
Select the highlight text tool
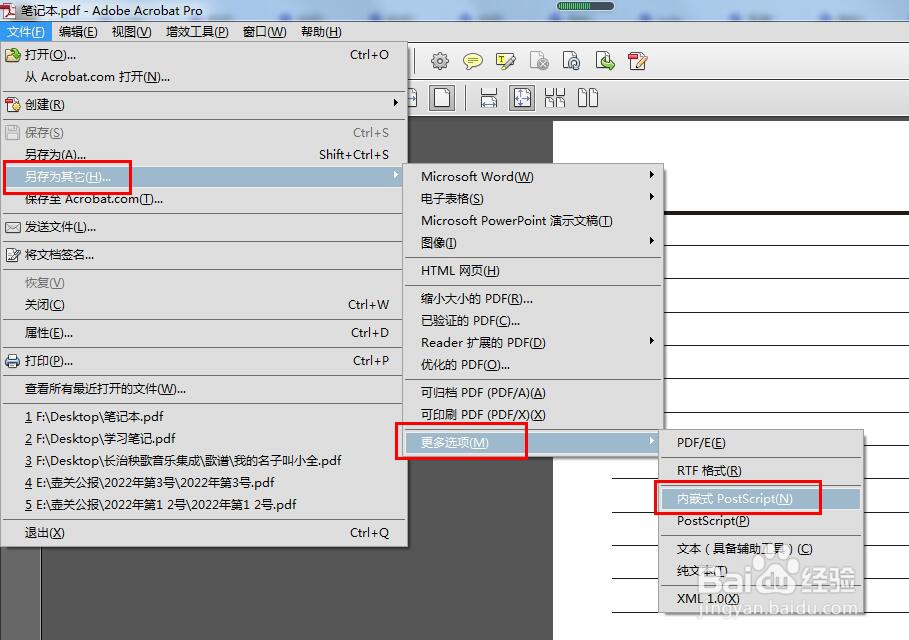(x=505, y=61)
